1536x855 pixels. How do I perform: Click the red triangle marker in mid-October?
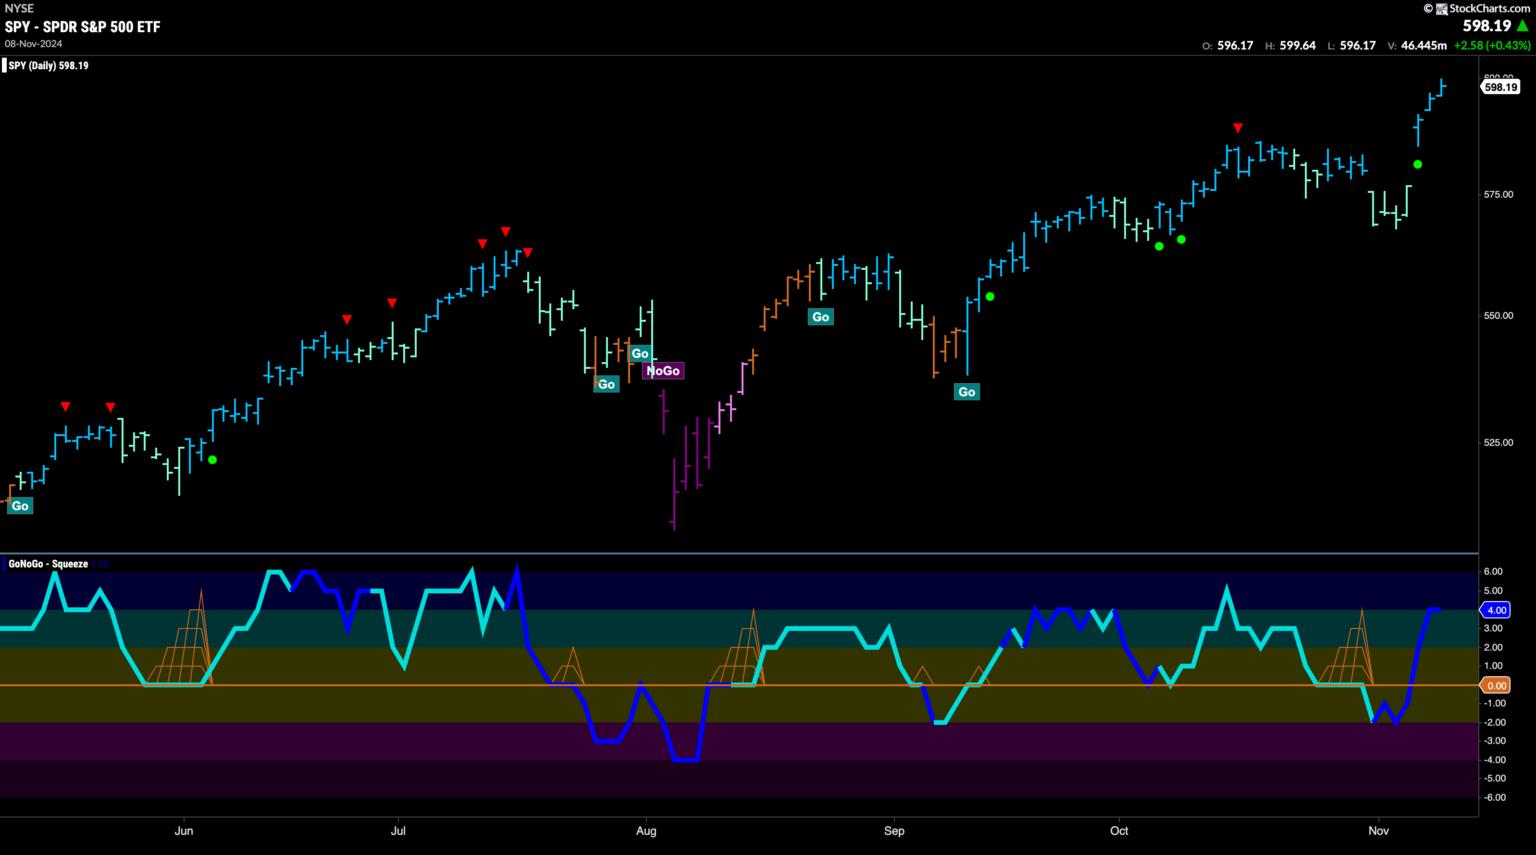[1238, 128]
